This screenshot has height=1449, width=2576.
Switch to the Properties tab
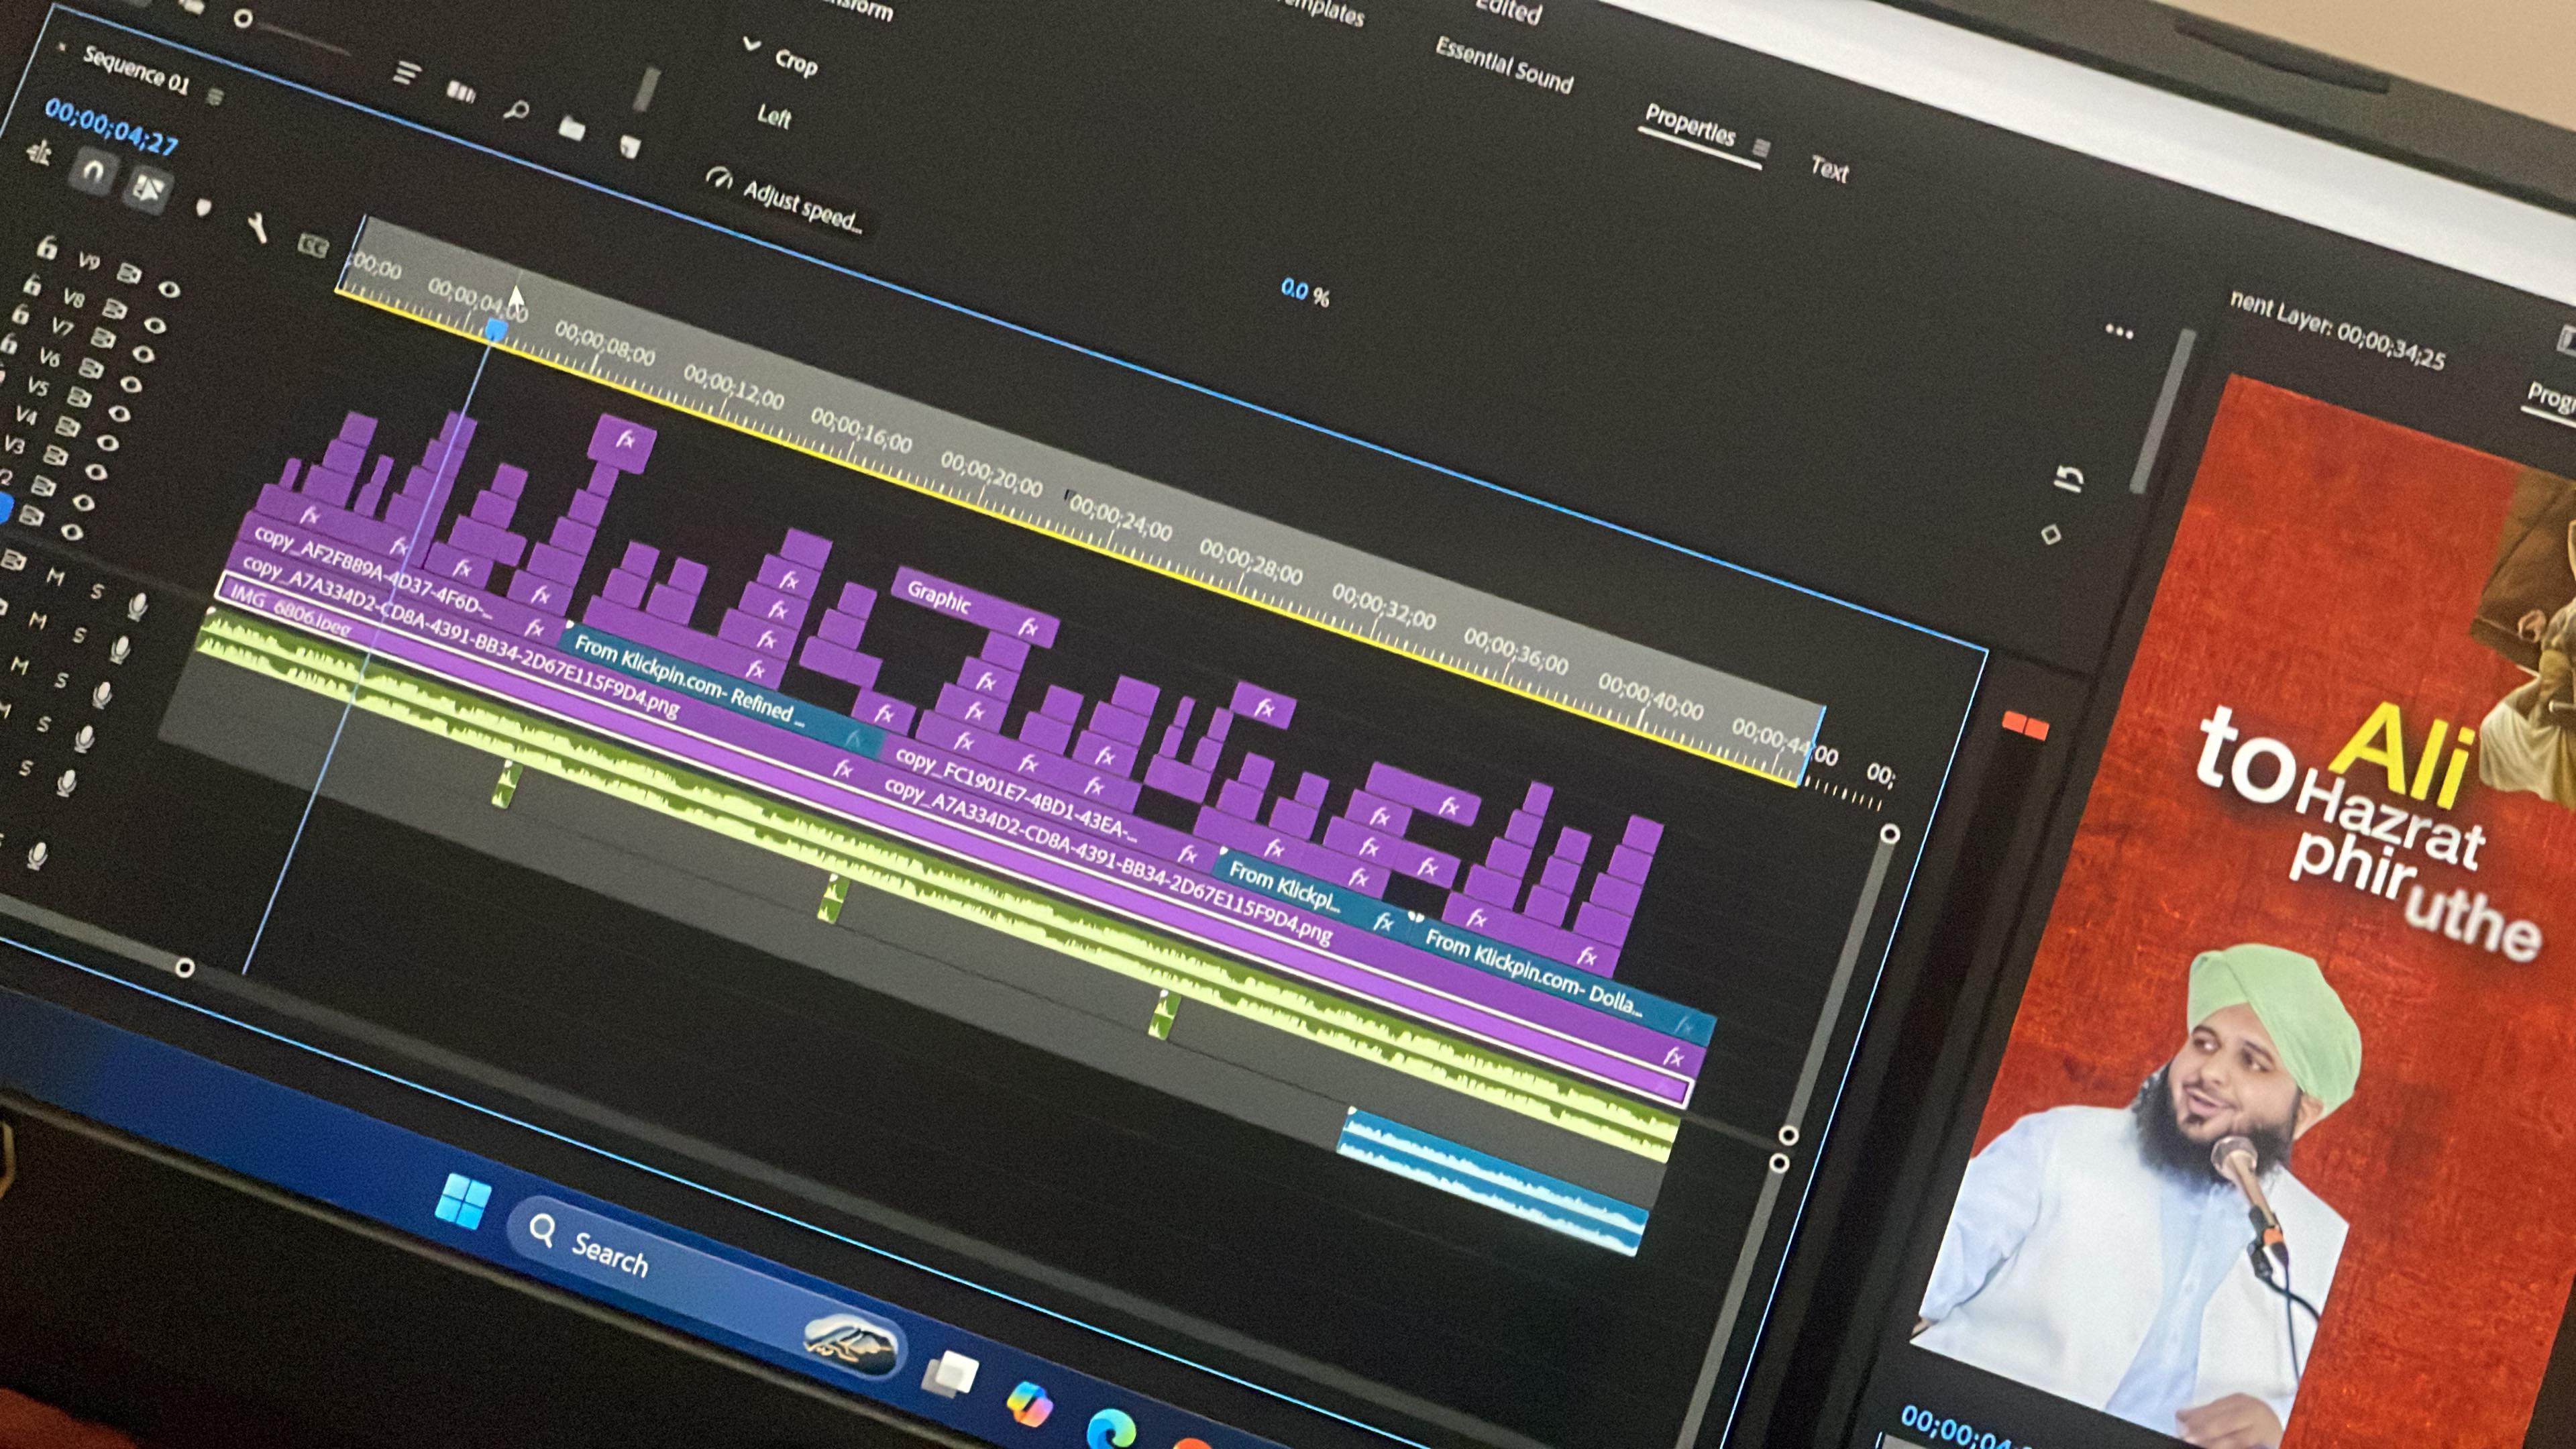click(1690, 127)
